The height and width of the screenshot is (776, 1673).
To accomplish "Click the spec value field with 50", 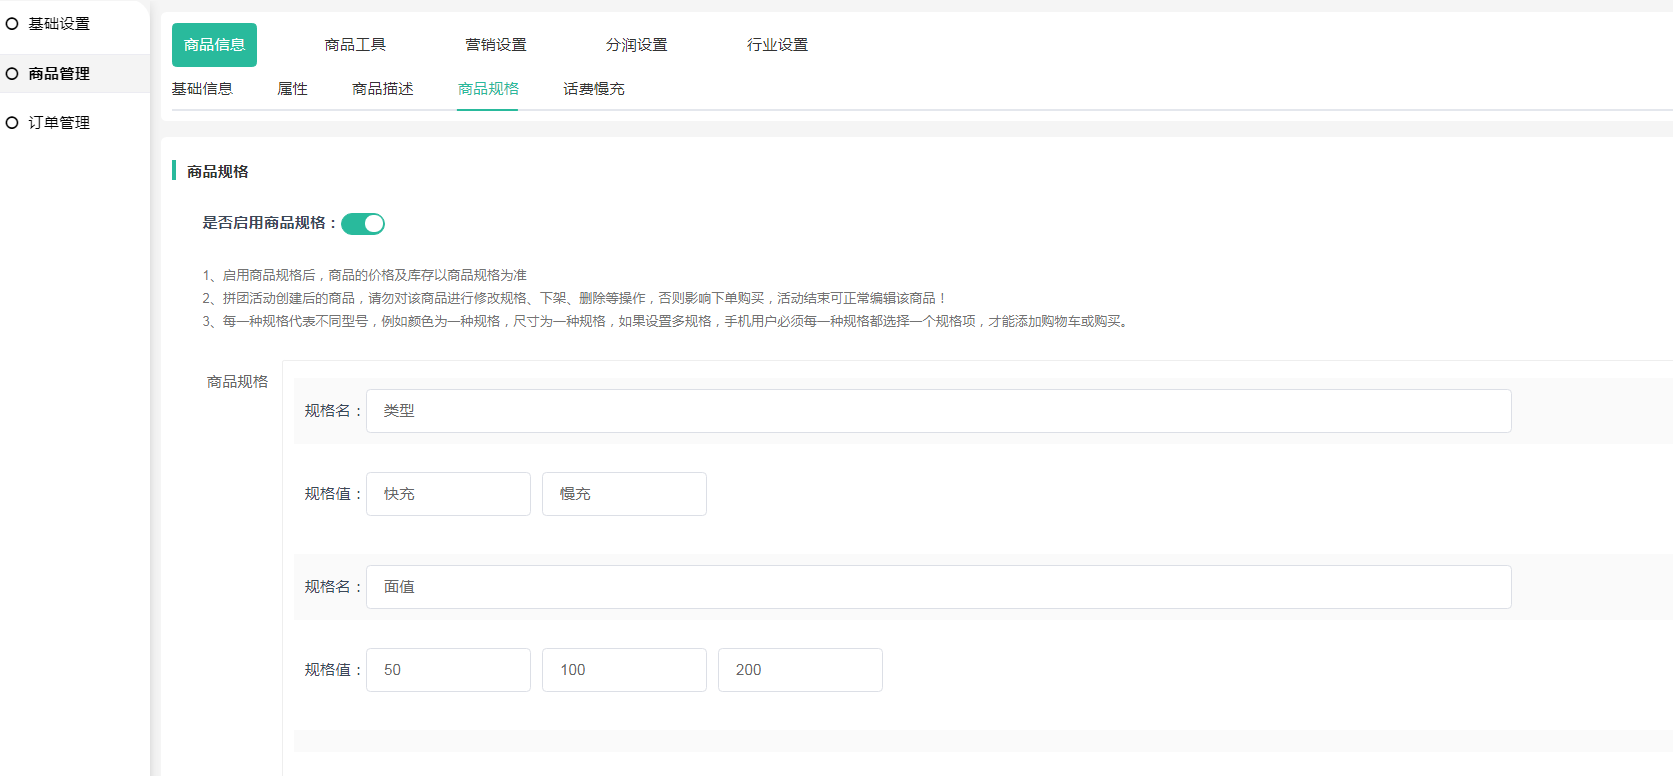I will [448, 670].
